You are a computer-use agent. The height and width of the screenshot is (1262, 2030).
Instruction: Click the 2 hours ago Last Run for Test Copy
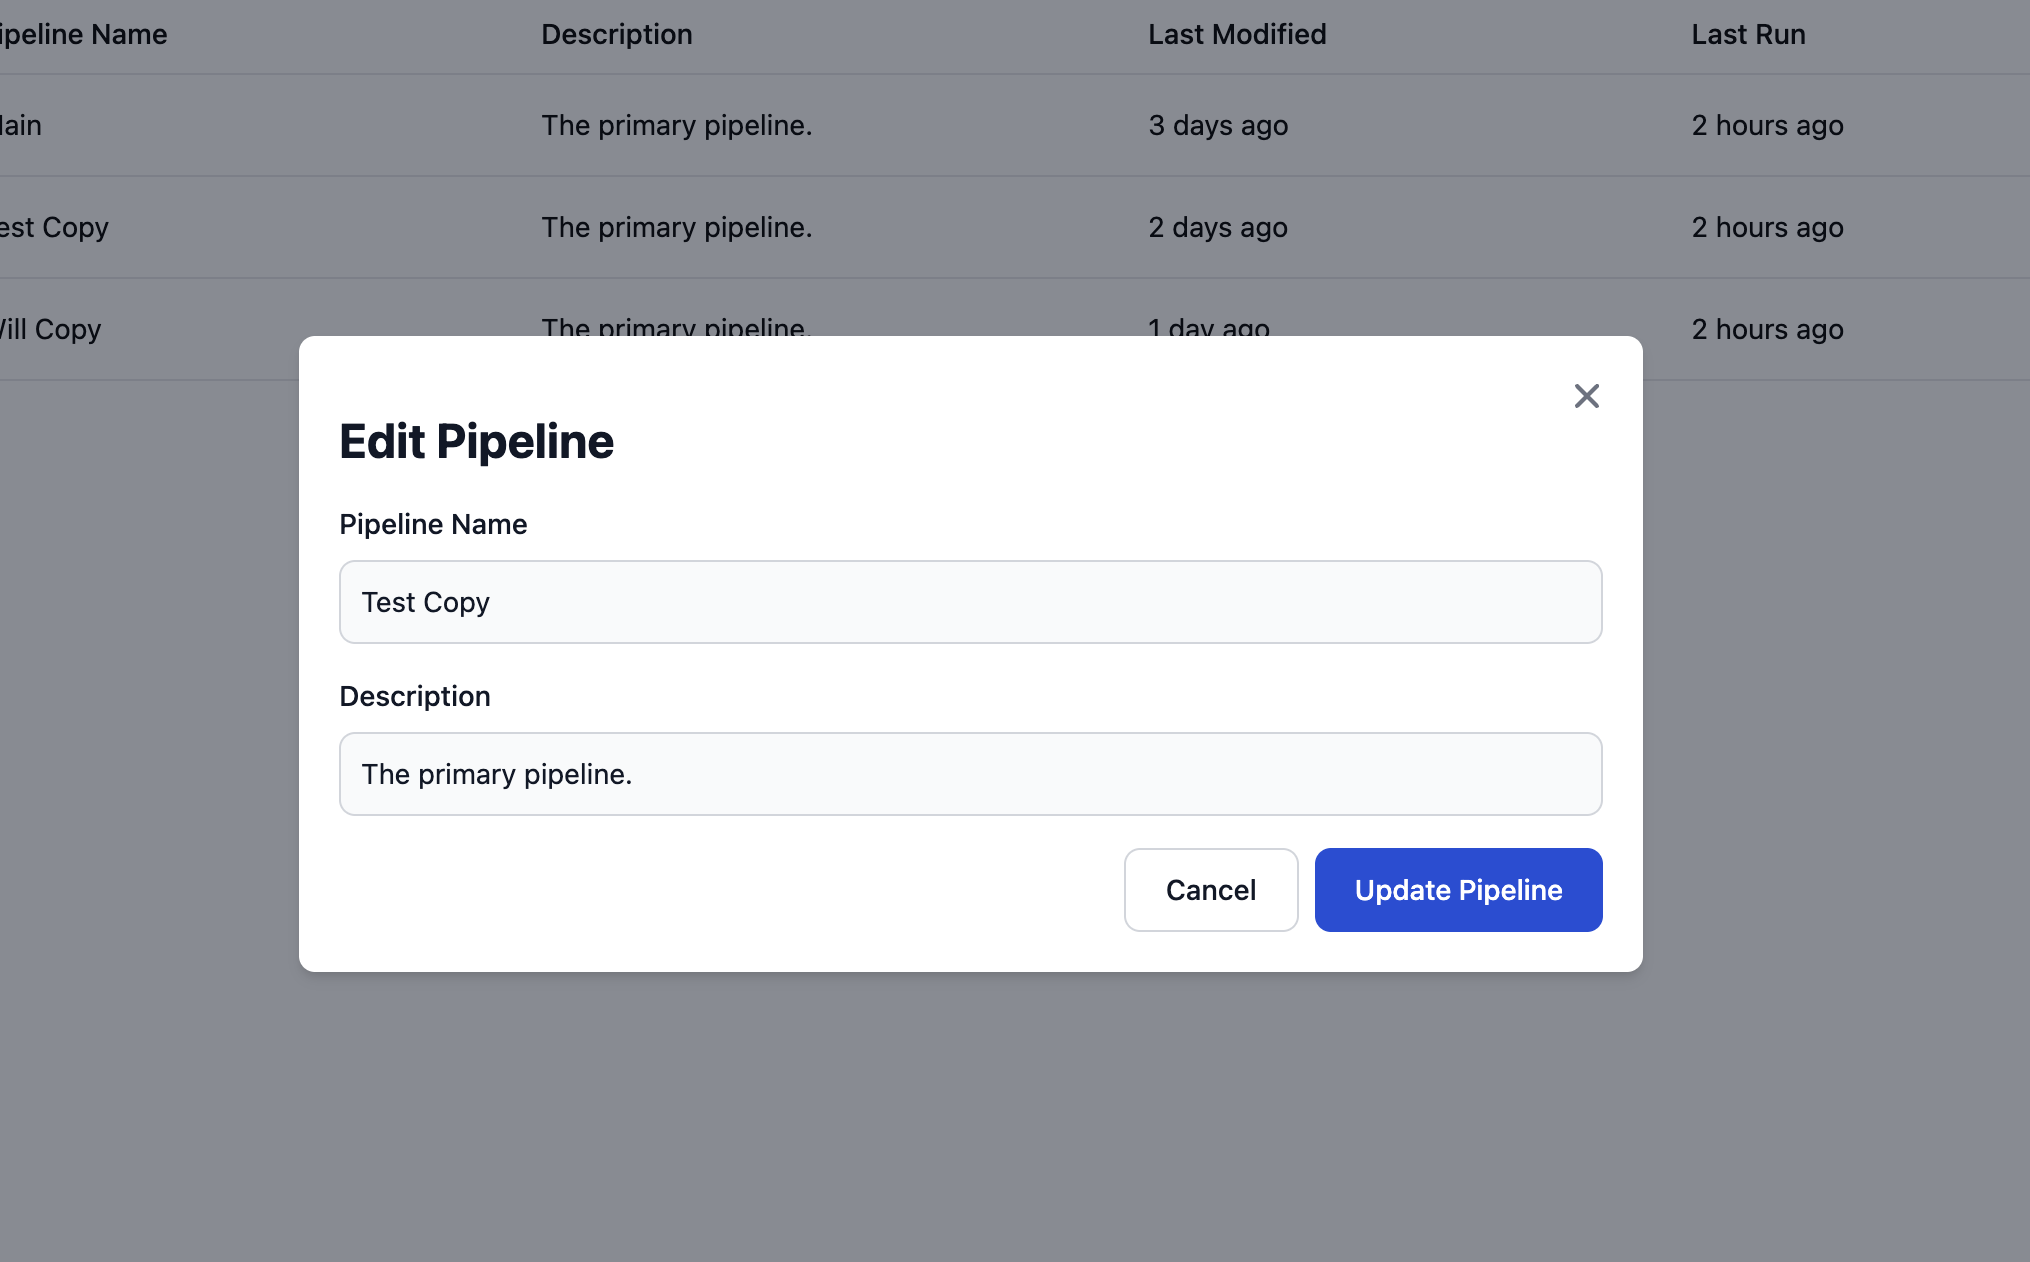[x=1766, y=227]
